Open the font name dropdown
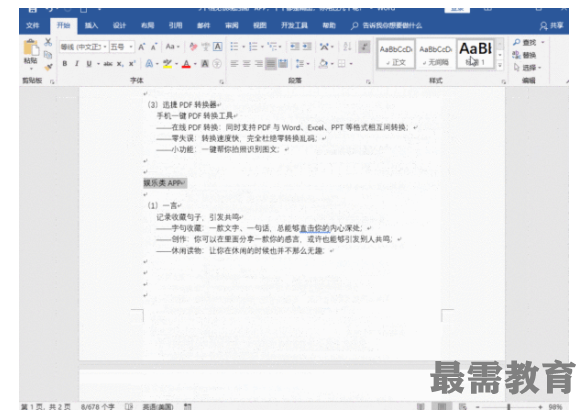This screenshot has height=417, width=582. (x=105, y=47)
